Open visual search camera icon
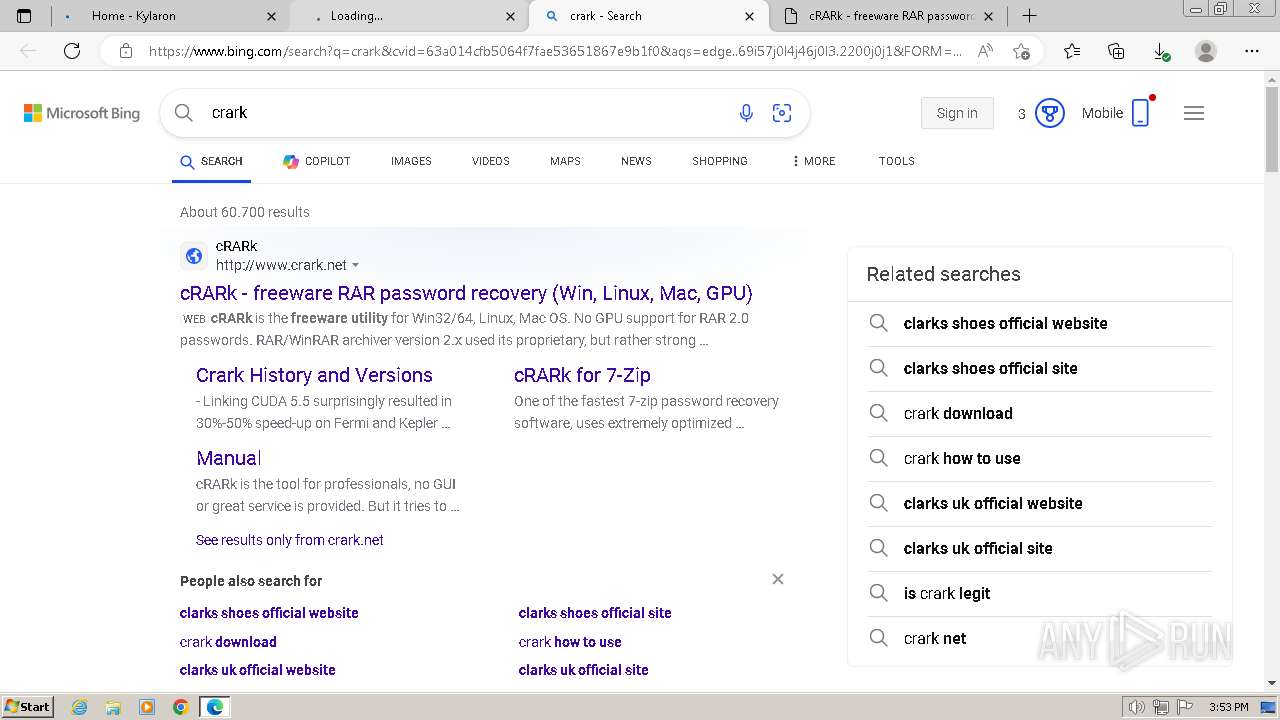This screenshot has height=720, width=1280. [782, 113]
